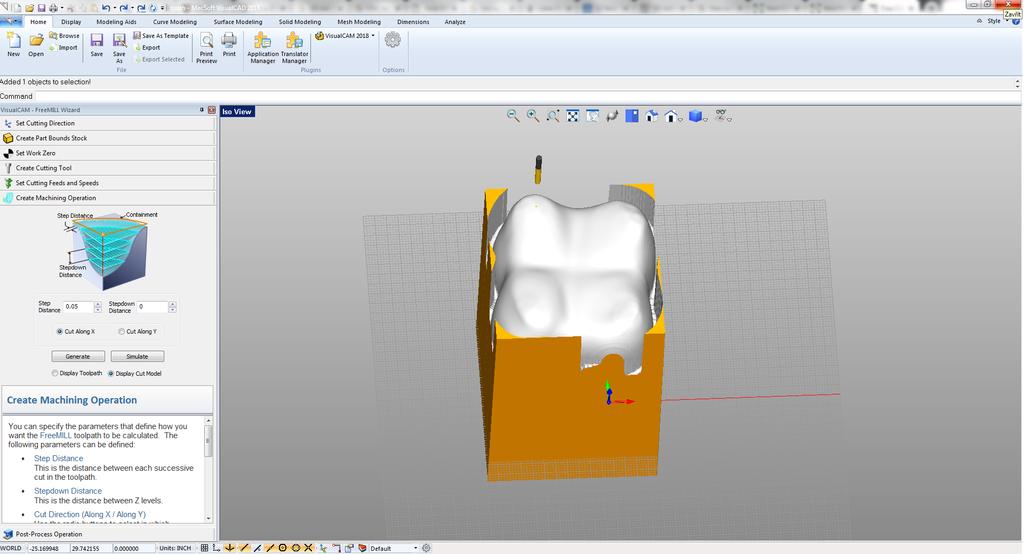
Task: Switch to the Solid Modeling tab
Action: point(300,22)
